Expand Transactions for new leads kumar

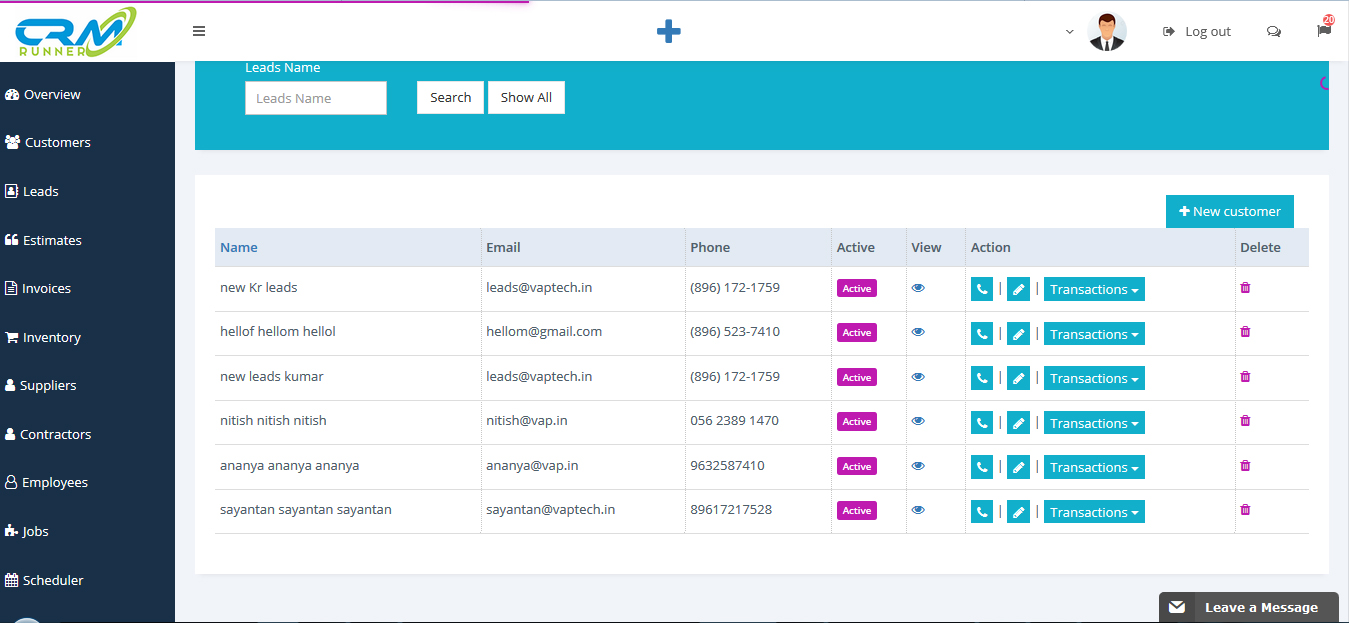[1094, 378]
